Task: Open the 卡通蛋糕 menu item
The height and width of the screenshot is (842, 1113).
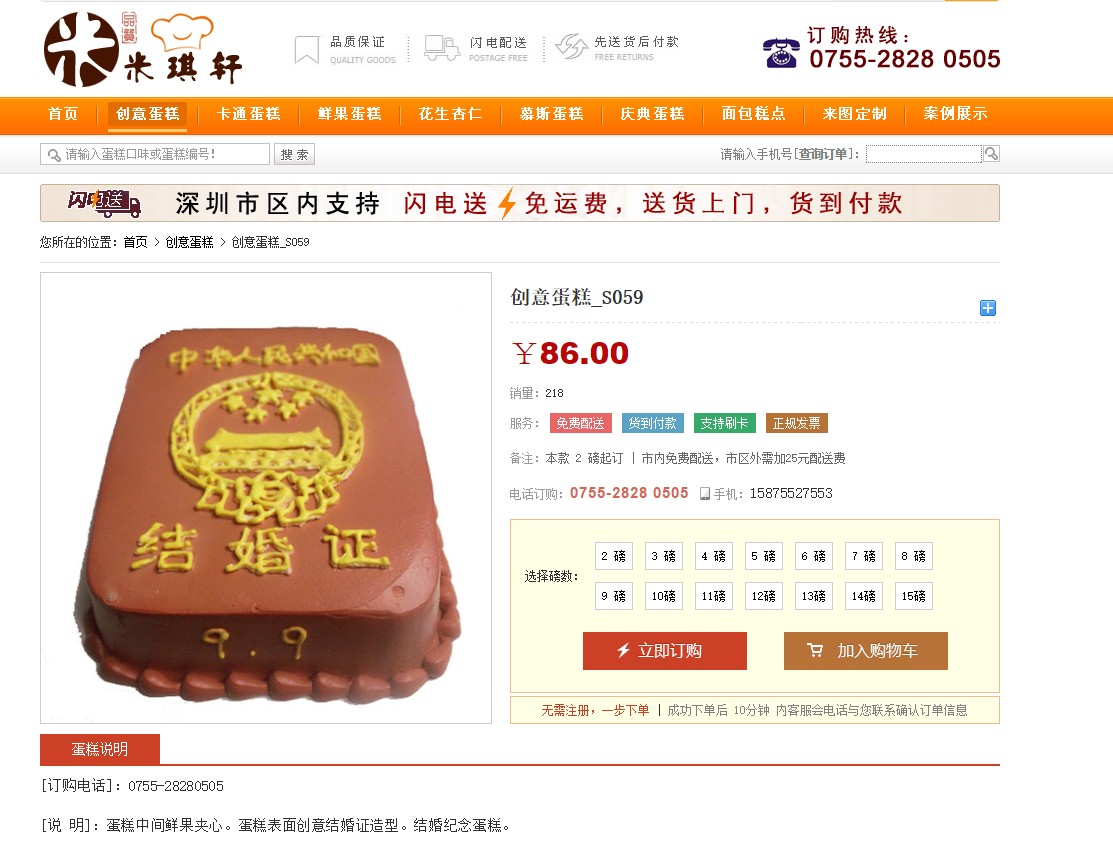Action: [248, 114]
